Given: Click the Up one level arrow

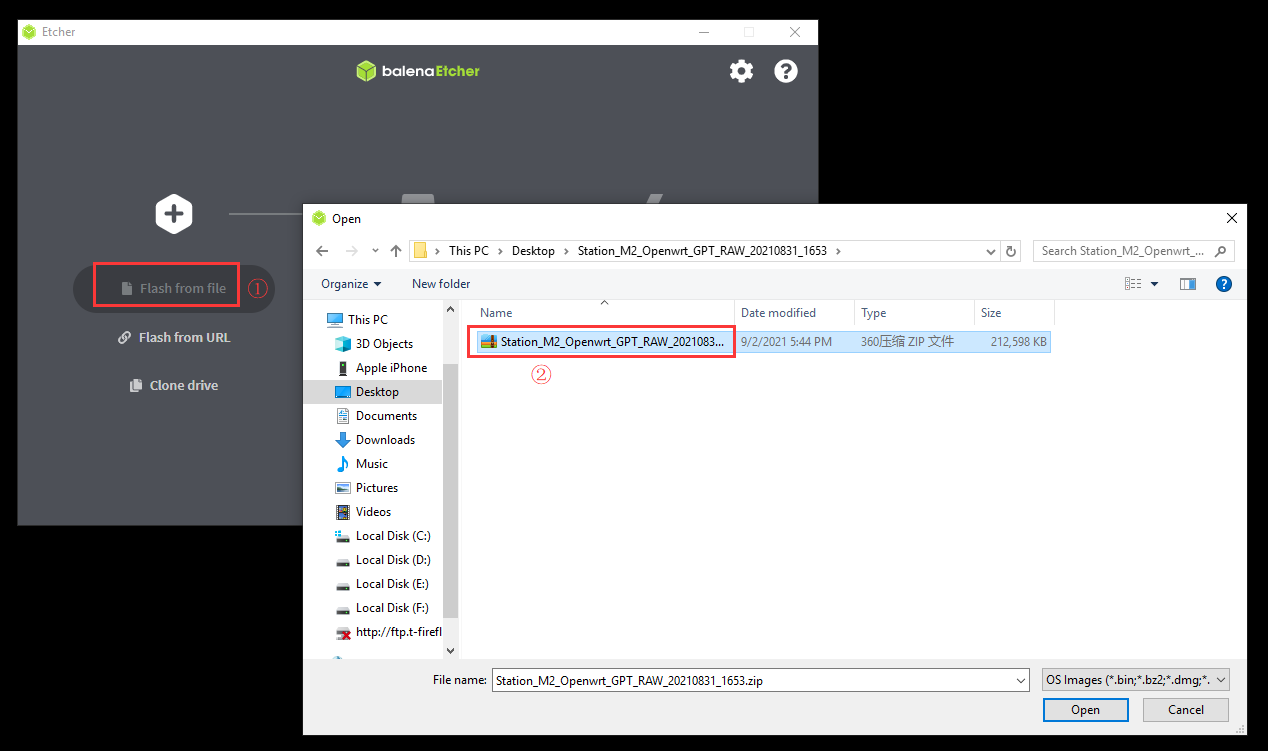Looking at the screenshot, I should click(396, 251).
